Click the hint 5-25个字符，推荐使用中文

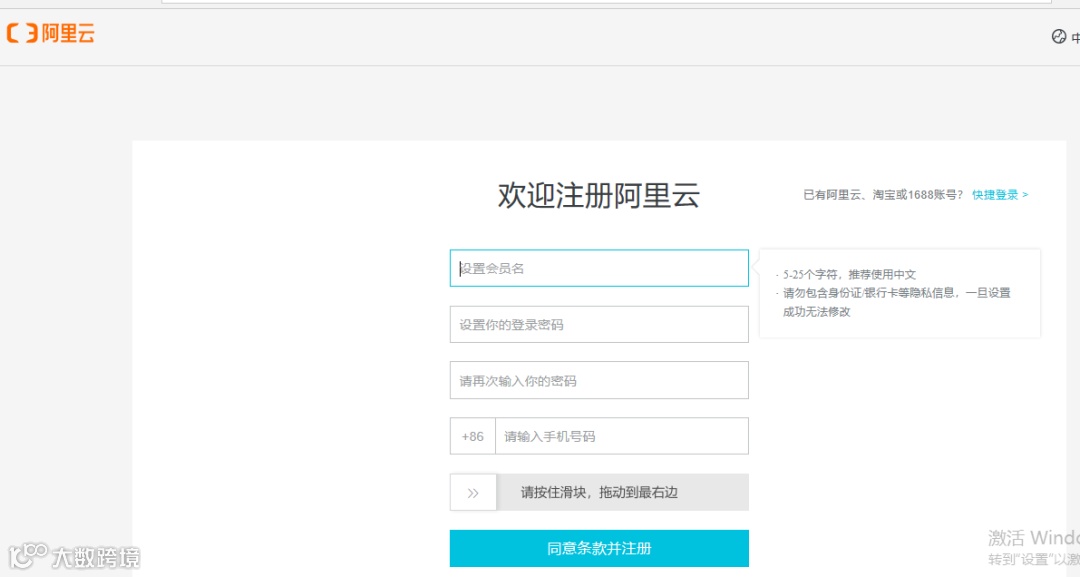(x=849, y=274)
